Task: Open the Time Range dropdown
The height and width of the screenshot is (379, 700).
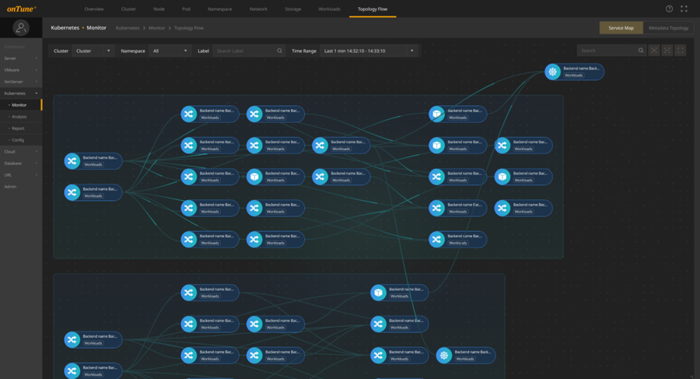Action: pos(369,51)
